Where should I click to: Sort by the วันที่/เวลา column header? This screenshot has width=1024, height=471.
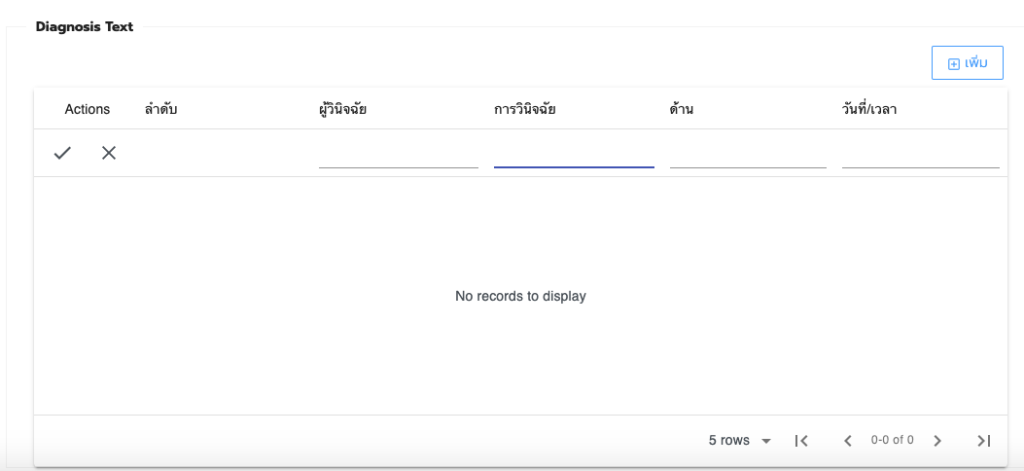point(869,109)
